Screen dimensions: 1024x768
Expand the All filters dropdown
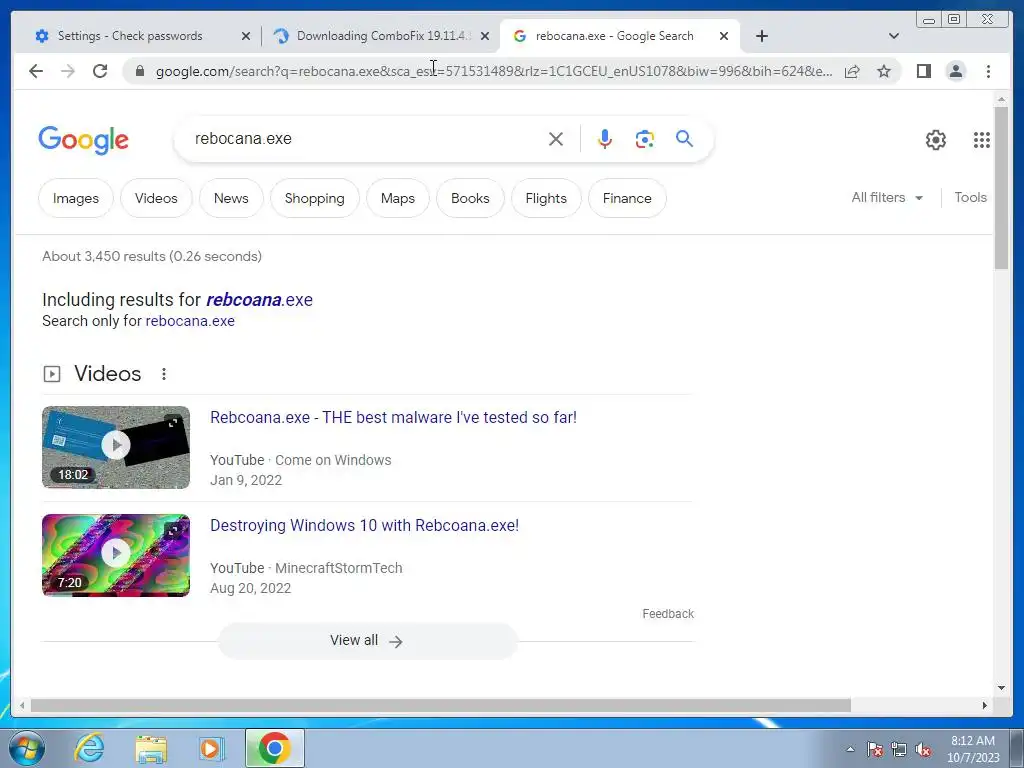click(x=887, y=197)
